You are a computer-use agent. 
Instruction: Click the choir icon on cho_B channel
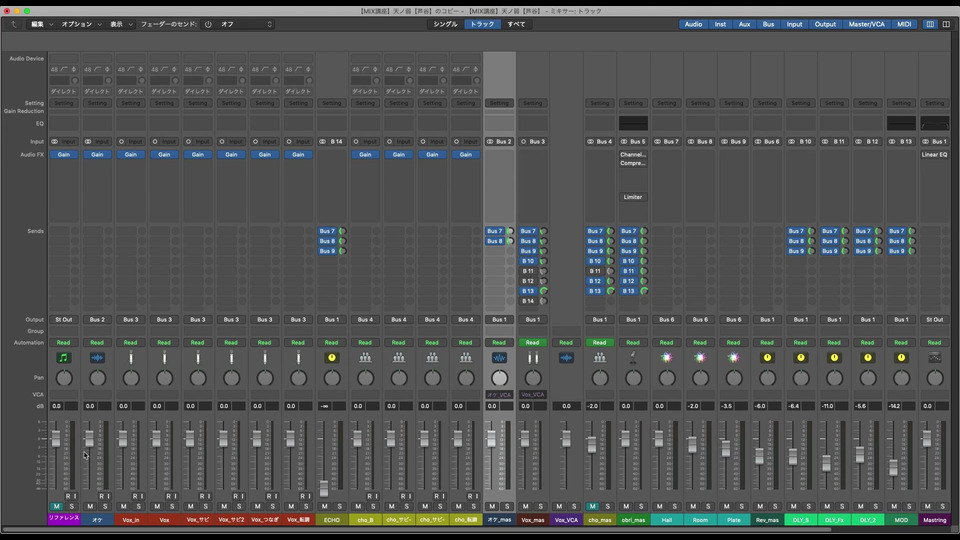click(x=365, y=357)
